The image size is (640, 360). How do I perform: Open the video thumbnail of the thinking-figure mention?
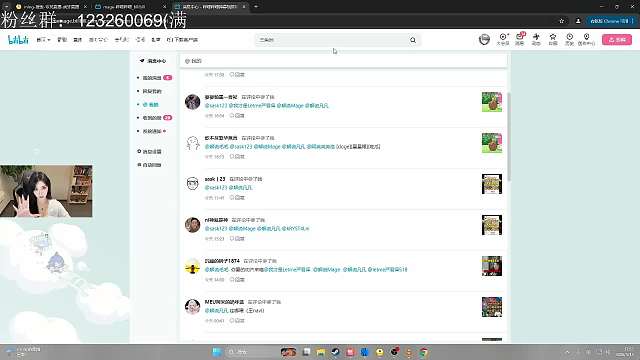(x=492, y=143)
